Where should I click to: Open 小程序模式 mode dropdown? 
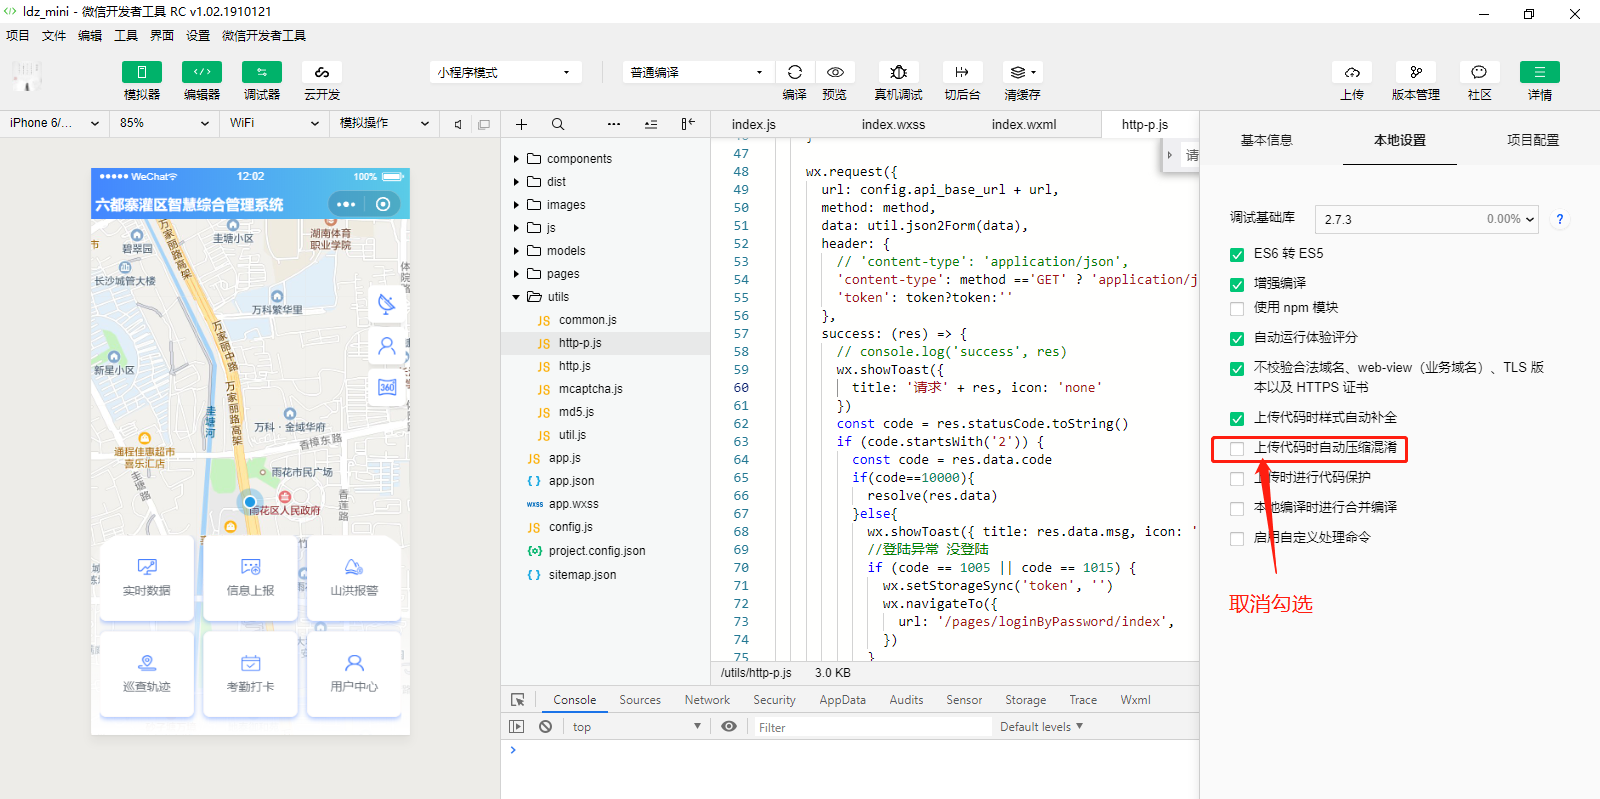(x=506, y=72)
